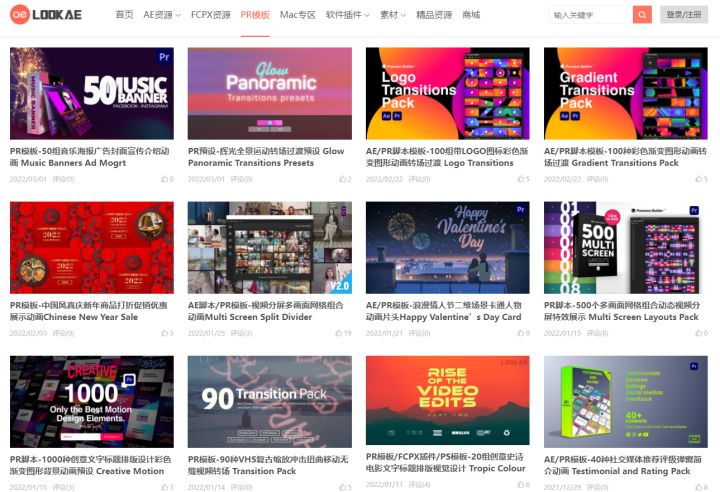Like the Music Banners Ad Mogrt post
The height and width of the screenshot is (492, 720).
(168, 179)
